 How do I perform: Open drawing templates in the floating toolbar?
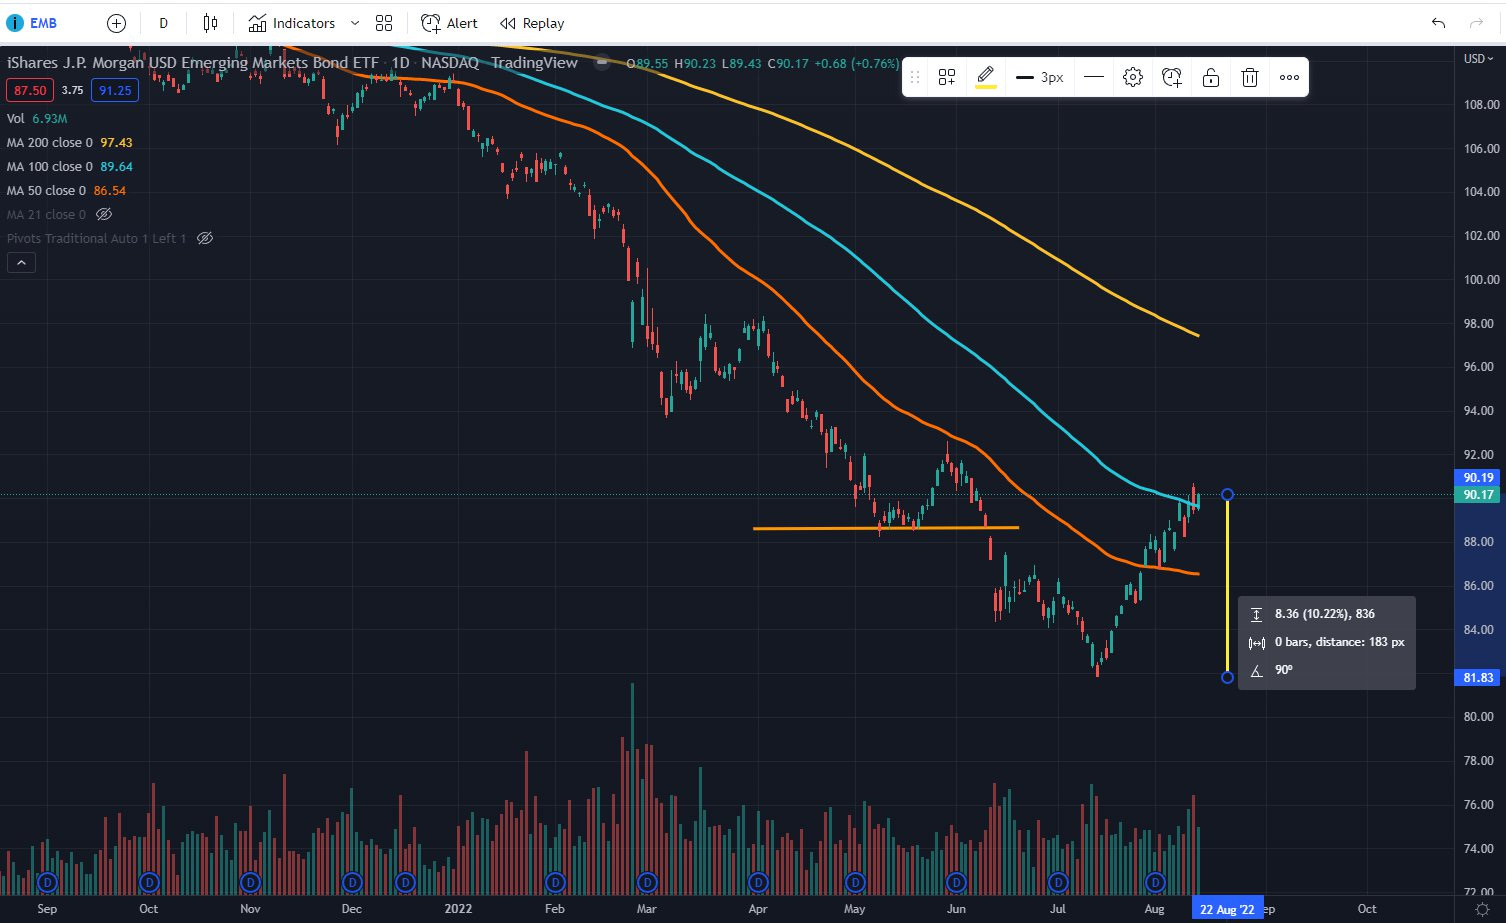947,77
